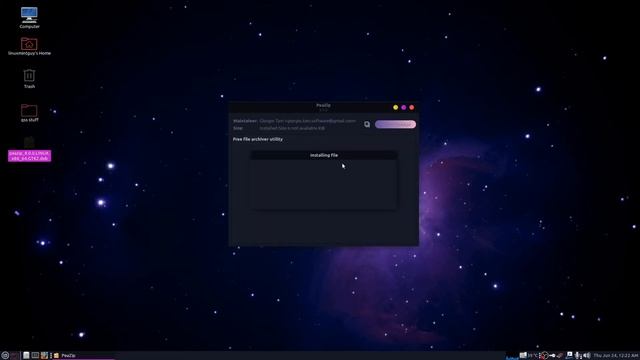This screenshot has width=640, height=360.
Task: Click the colorful app launcher in the taskbar
Action: (x=44, y=356)
